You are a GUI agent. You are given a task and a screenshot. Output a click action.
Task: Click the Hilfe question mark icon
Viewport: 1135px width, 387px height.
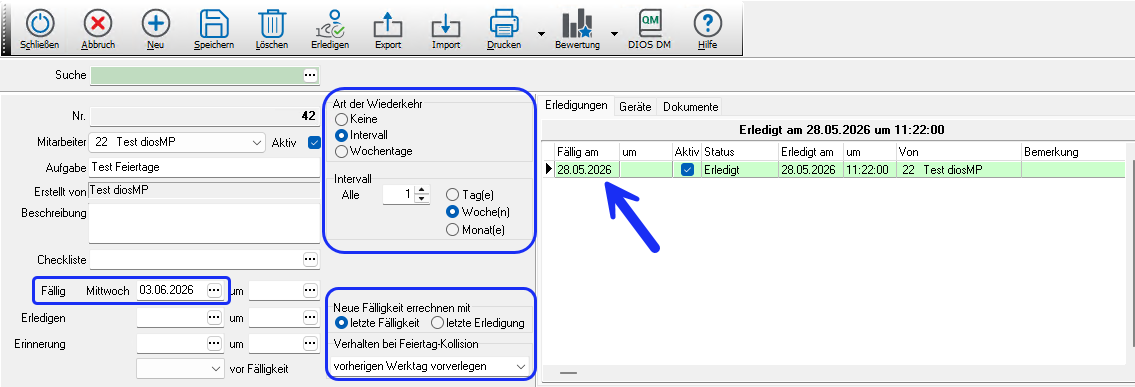707,23
